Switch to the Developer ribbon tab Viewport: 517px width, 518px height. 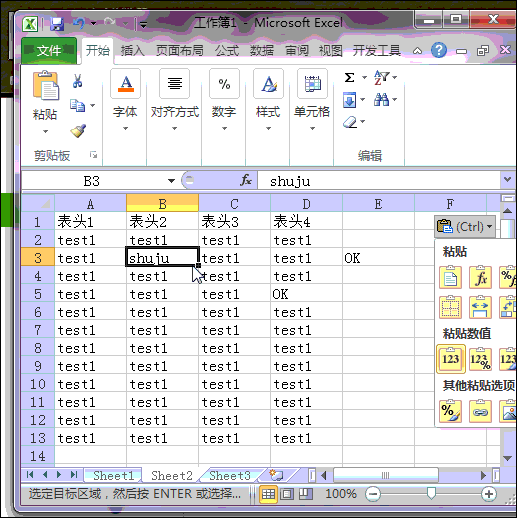coord(376,51)
